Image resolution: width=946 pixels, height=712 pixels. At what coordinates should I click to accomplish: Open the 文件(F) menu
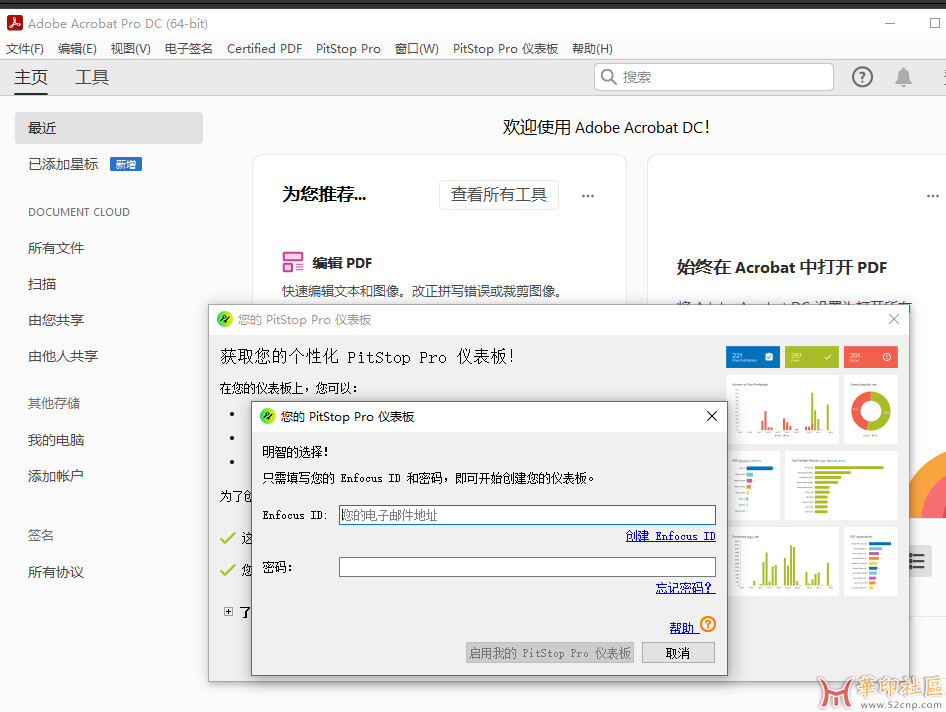(25, 48)
